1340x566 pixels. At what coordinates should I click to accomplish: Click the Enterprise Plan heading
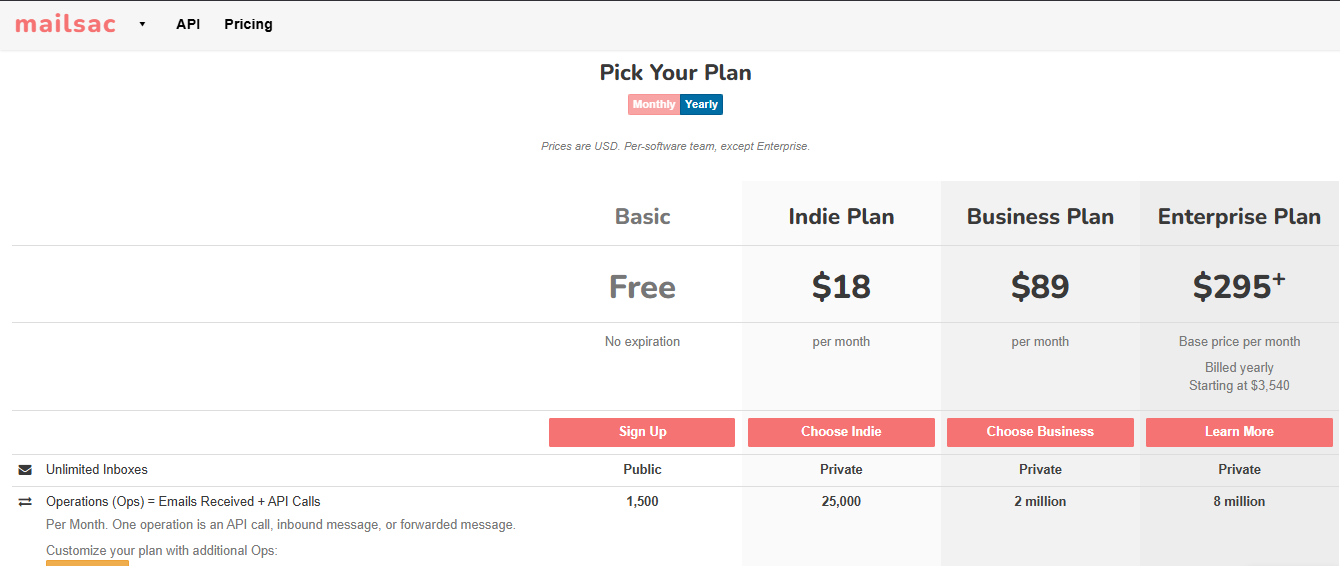(x=1239, y=216)
